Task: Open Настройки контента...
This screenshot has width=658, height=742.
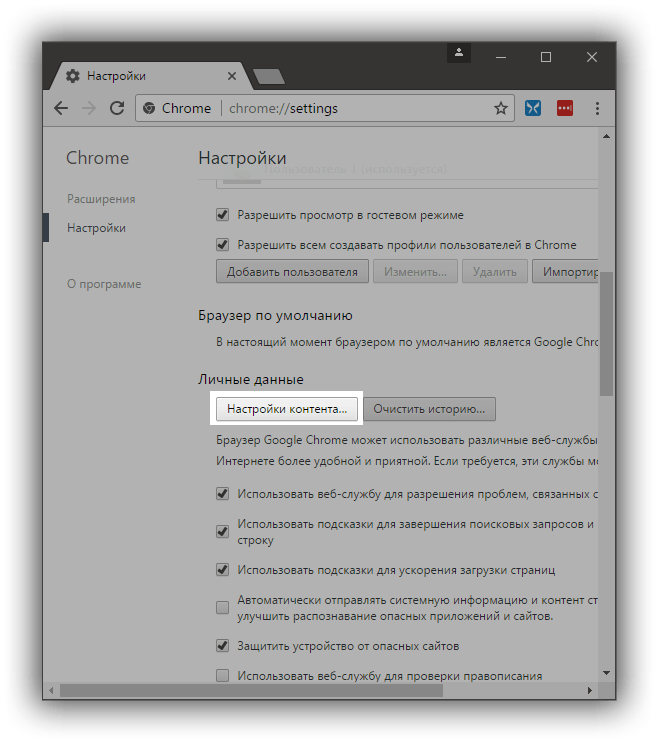Action: (x=286, y=409)
